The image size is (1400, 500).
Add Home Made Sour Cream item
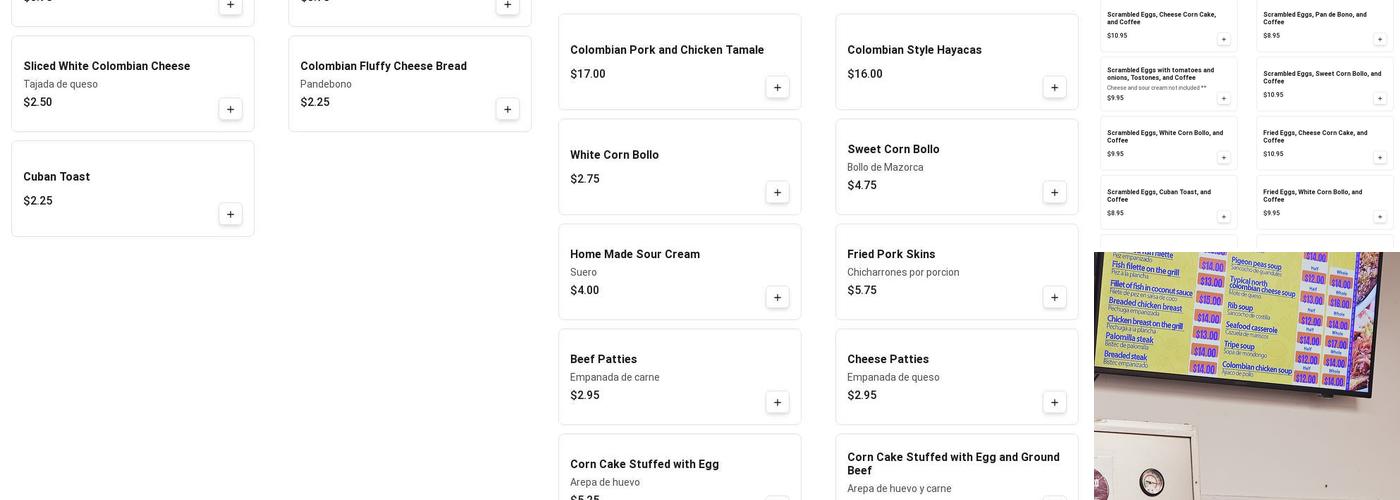[x=777, y=297]
